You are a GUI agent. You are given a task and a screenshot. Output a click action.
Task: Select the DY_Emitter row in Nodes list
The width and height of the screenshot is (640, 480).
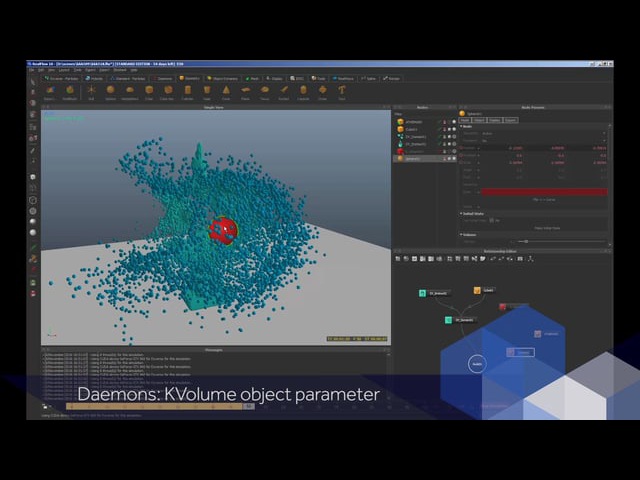(x=424, y=144)
